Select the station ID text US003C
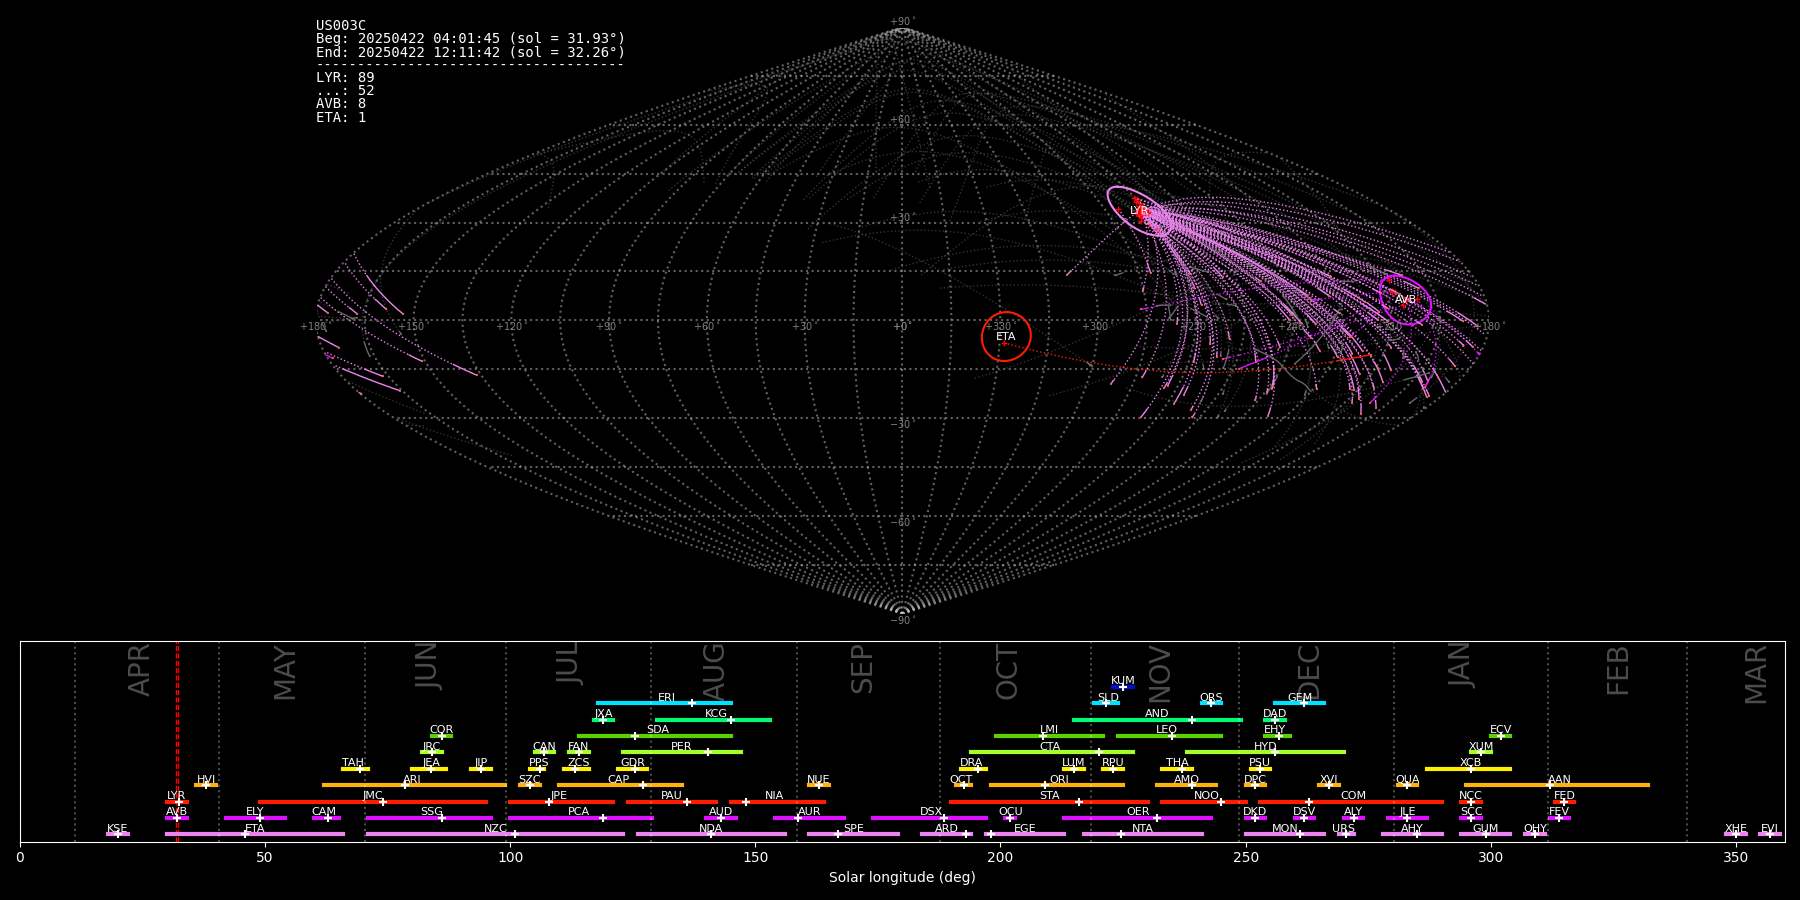This screenshot has height=900, width=1800. click(341, 26)
